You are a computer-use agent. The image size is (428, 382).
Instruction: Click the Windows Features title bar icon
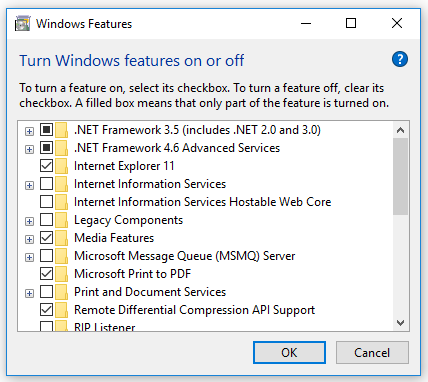click(22, 24)
